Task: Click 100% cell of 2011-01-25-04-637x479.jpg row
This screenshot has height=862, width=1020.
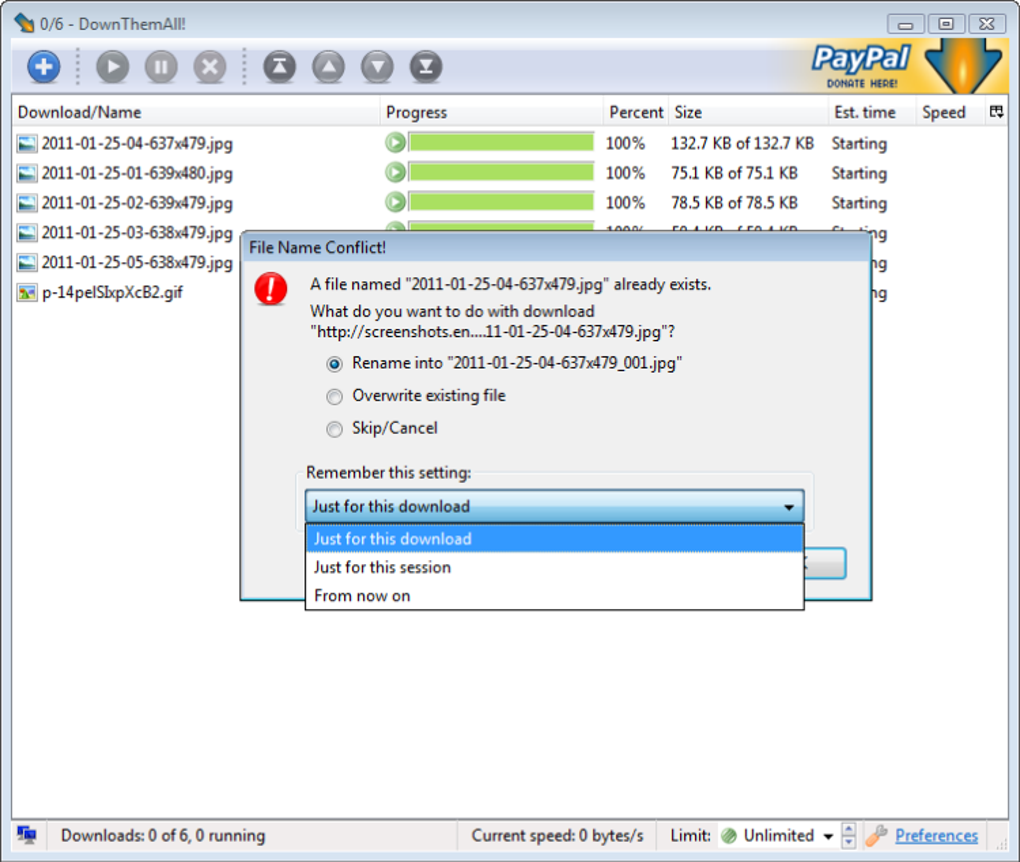Action: 625,143
